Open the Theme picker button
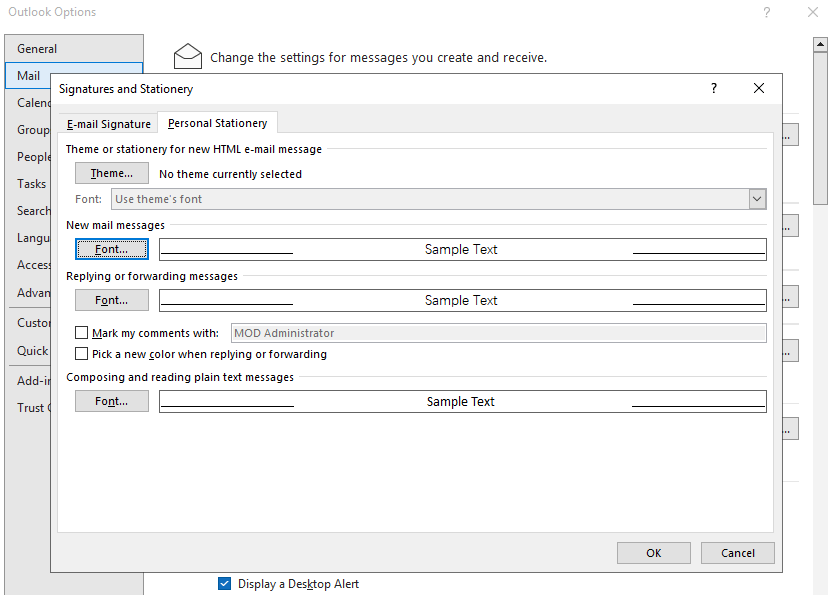The image size is (834, 595). (x=112, y=173)
